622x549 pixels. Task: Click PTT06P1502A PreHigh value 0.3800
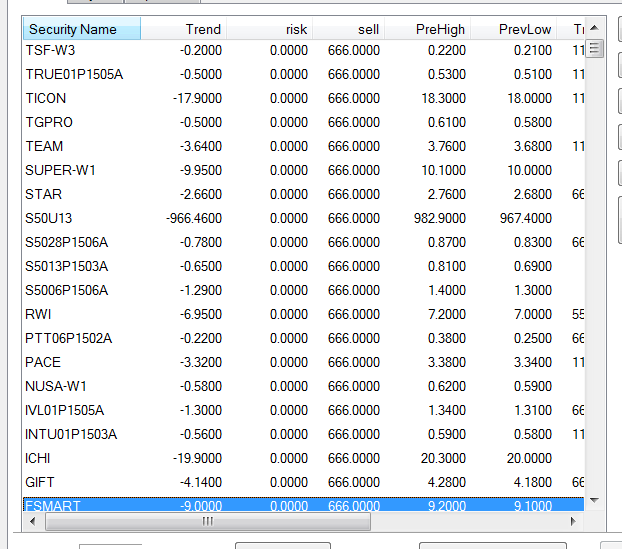447,338
